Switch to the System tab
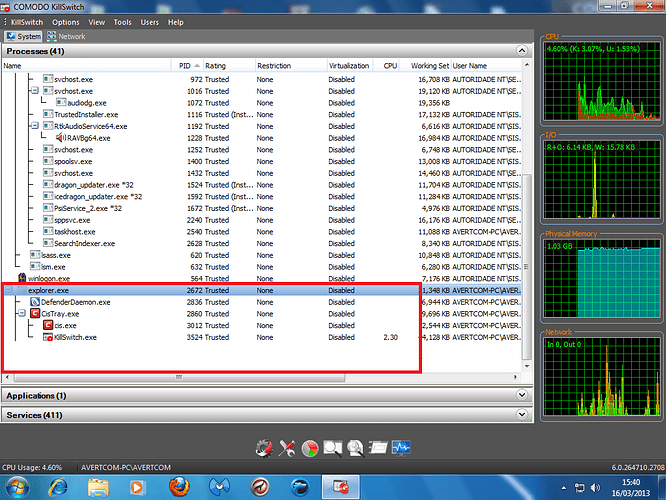The width and height of the screenshot is (666, 500). pyautogui.click(x=24, y=37)
